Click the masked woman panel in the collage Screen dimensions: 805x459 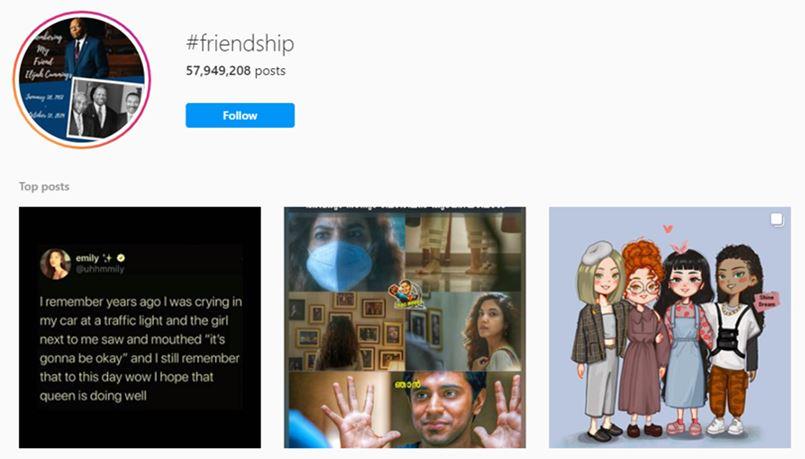pos(346,252)
